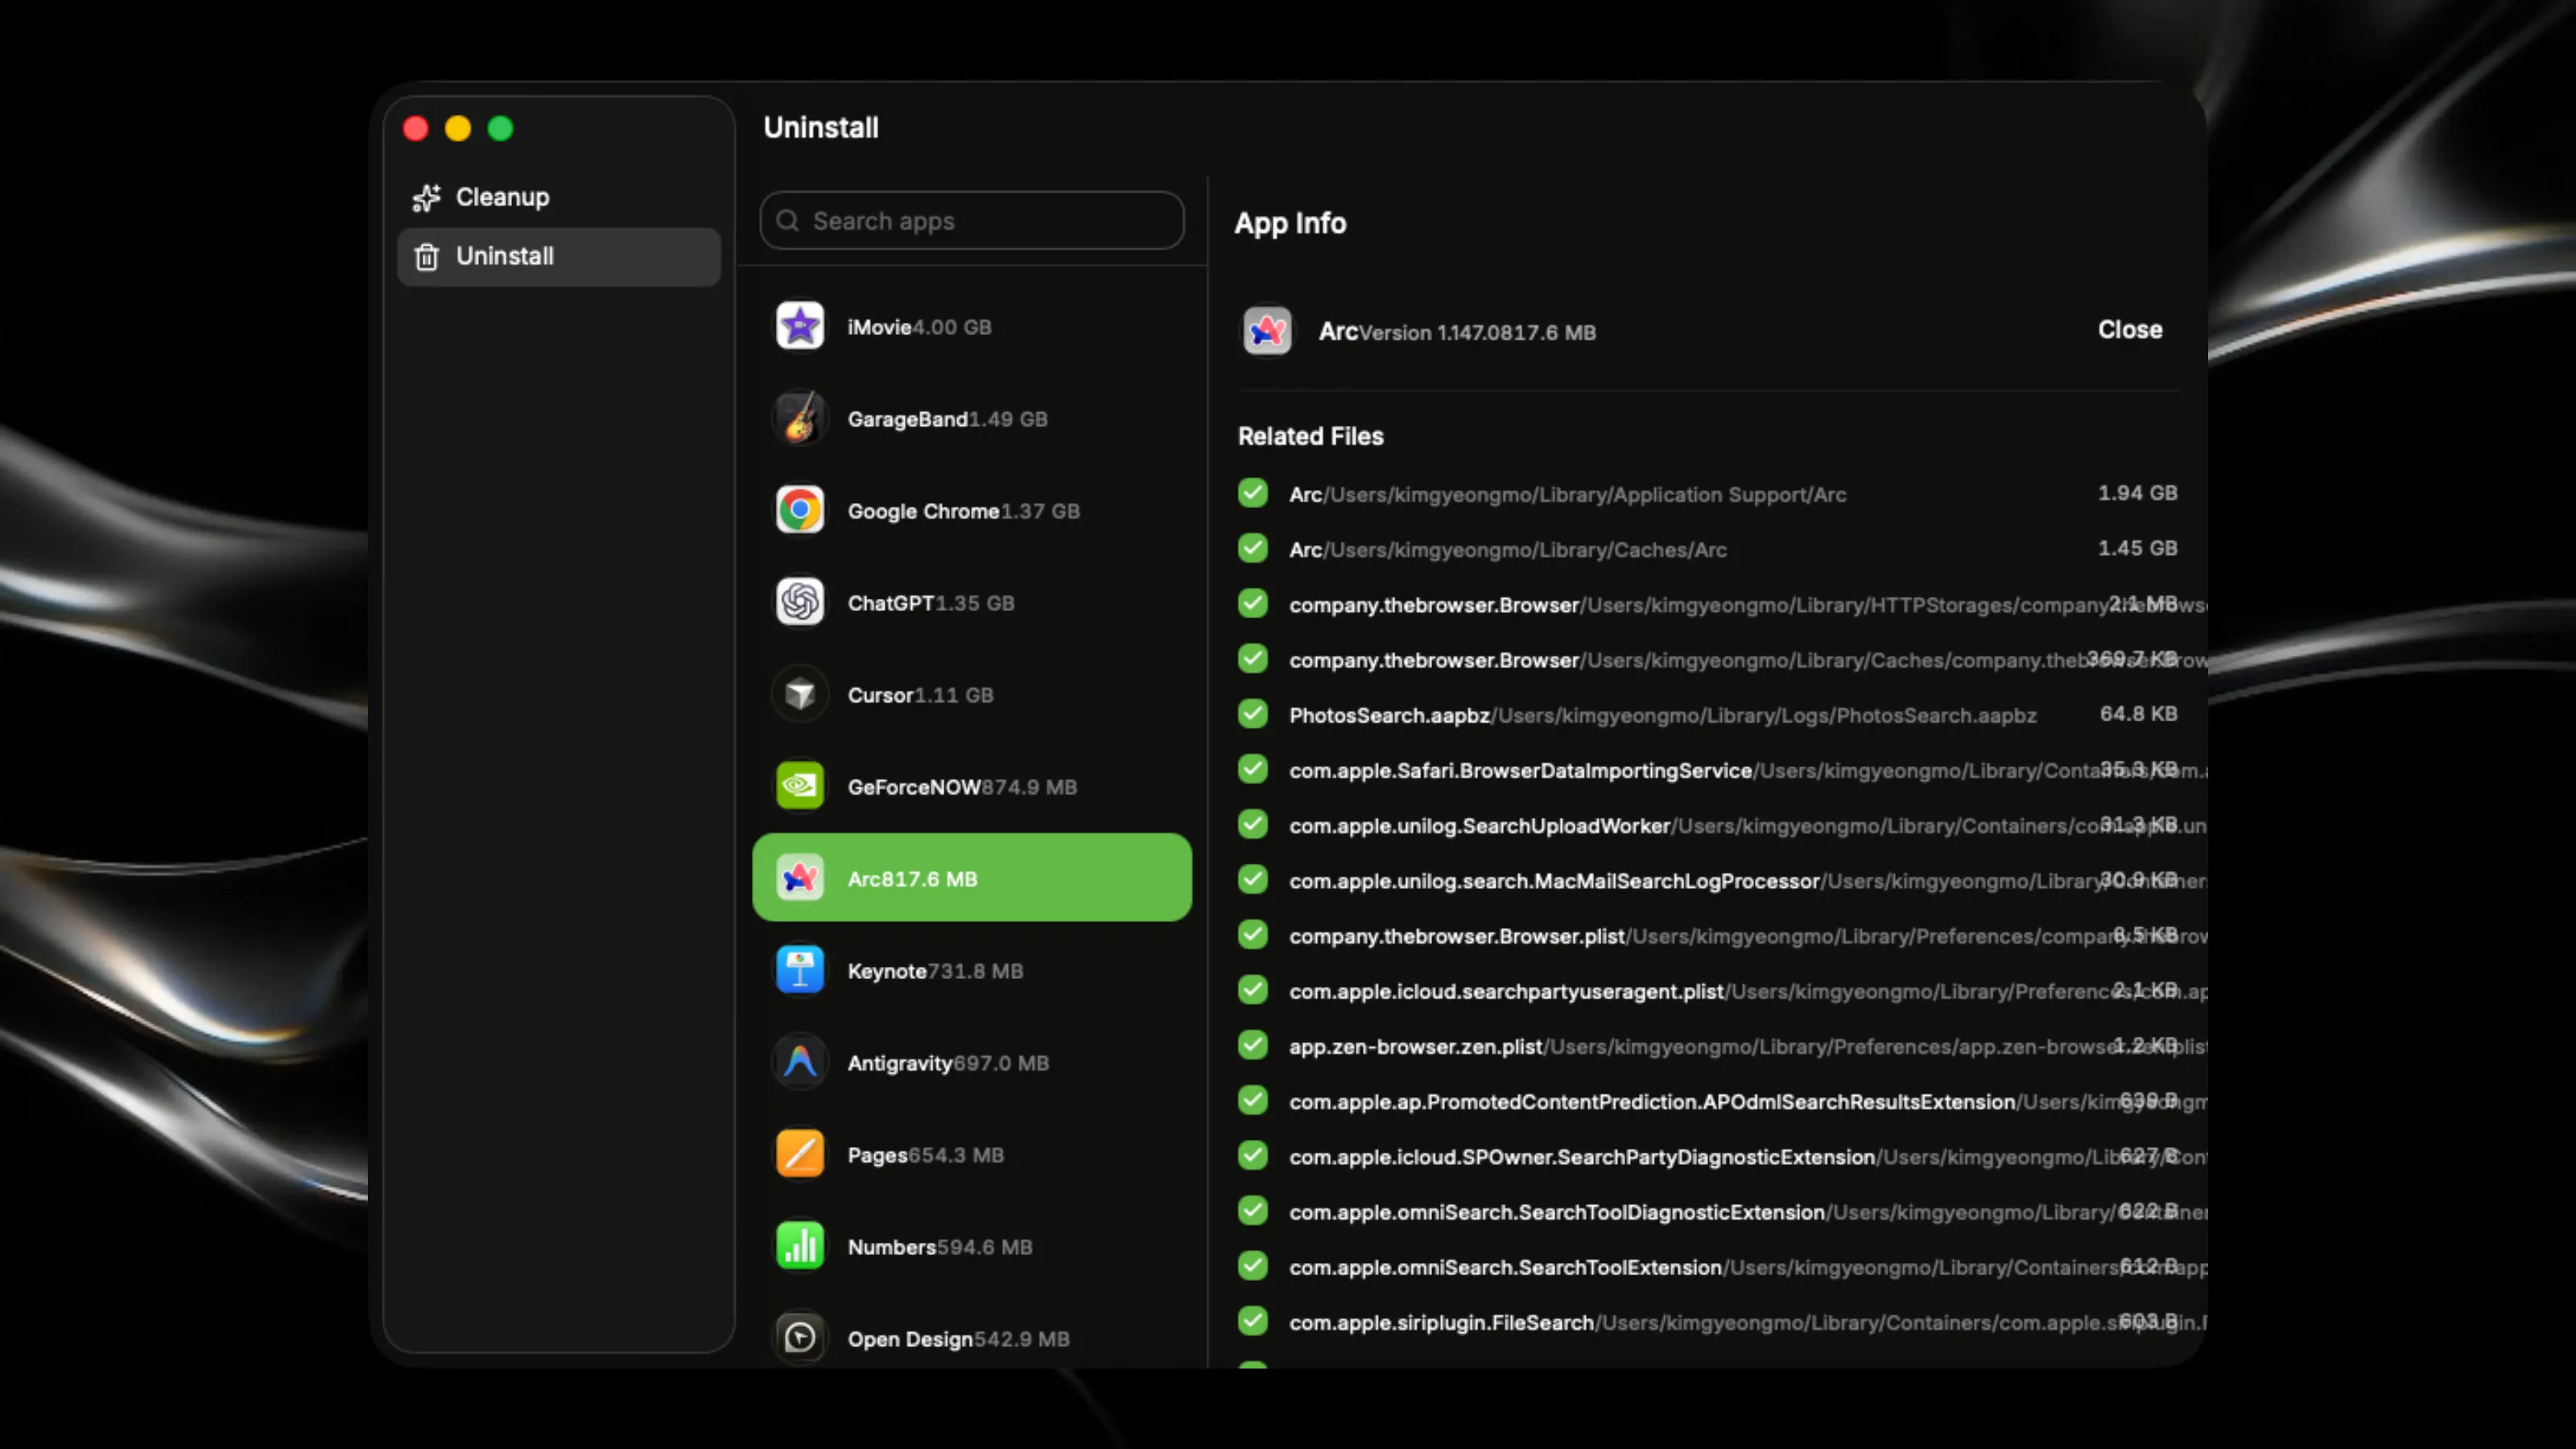The height and width of the screenshot is (1449, 2576).
Task: Uncheck the 369.7 KB company.thebrowser.Browser file
Action: (x=1253, y=658)
